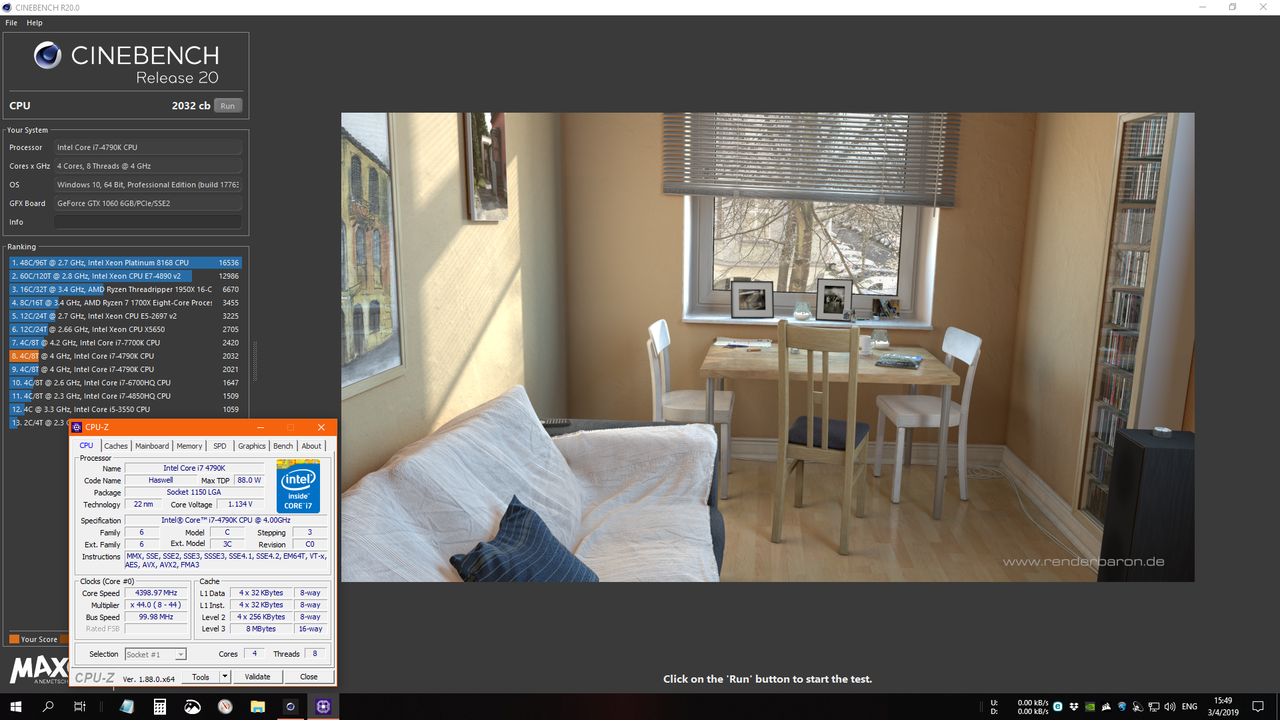Open the Dropbox tray icon
Image resolution: width=1280 pixels, height=720 pixels.
coord(1074,706)
